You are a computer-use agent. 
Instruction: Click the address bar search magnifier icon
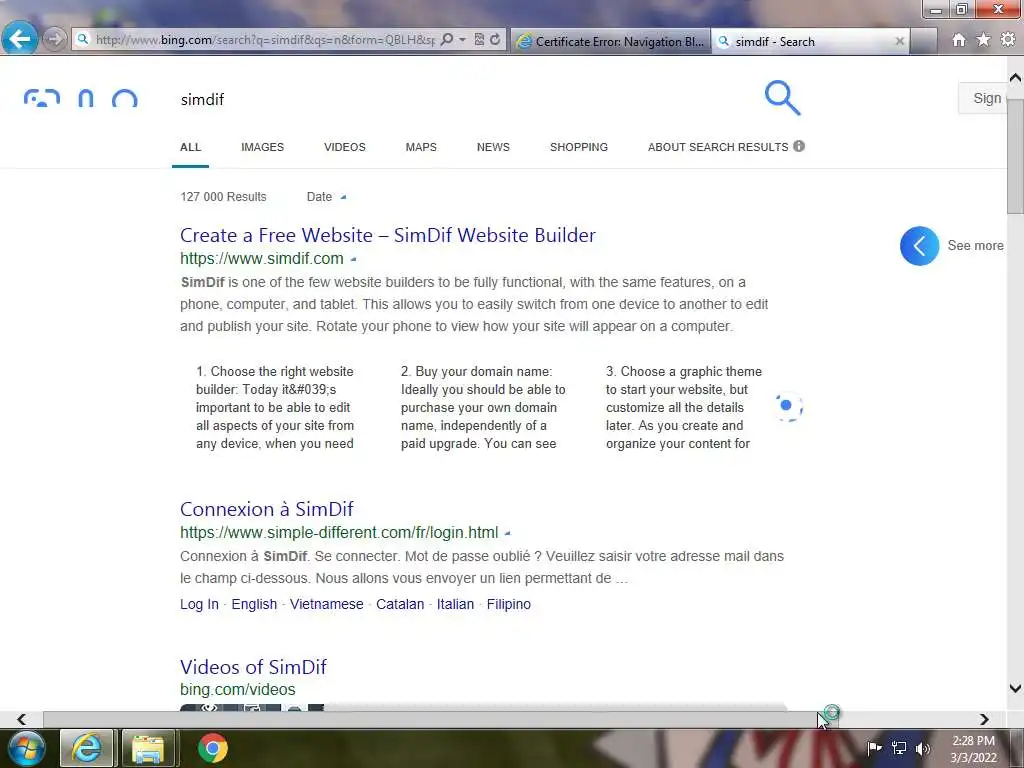coord(447,40)
